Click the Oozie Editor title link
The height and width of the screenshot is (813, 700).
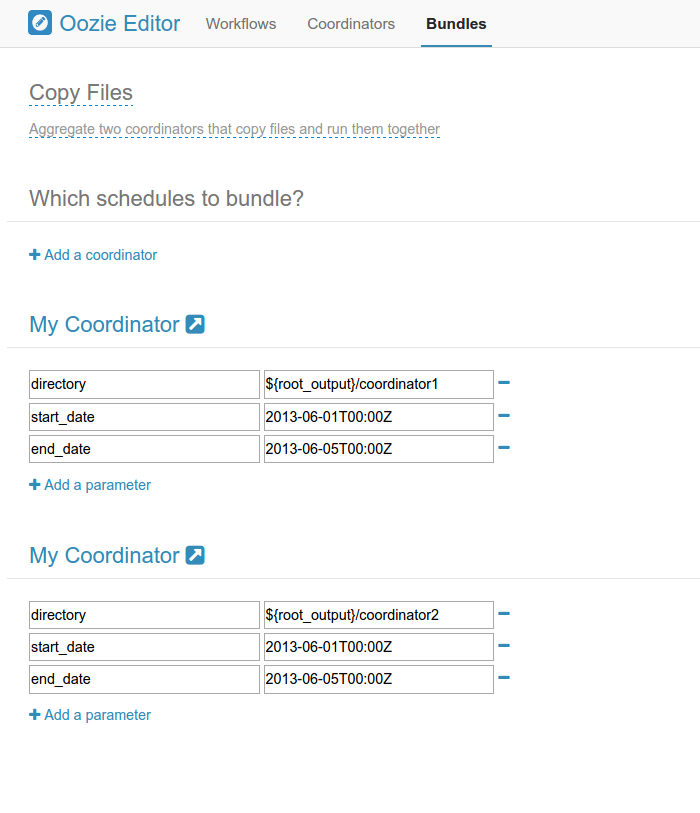click(120, 23)
